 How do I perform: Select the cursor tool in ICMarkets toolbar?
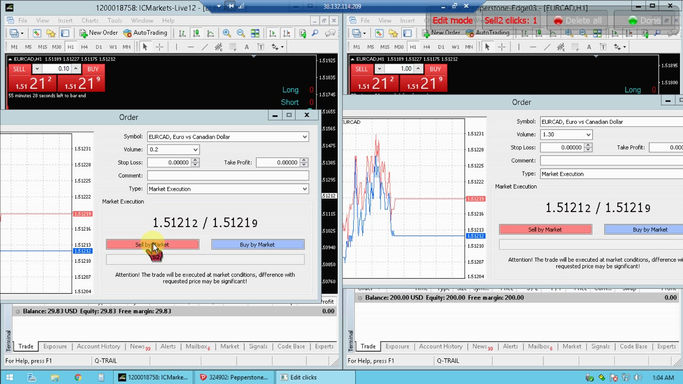(x=145, y=47)
